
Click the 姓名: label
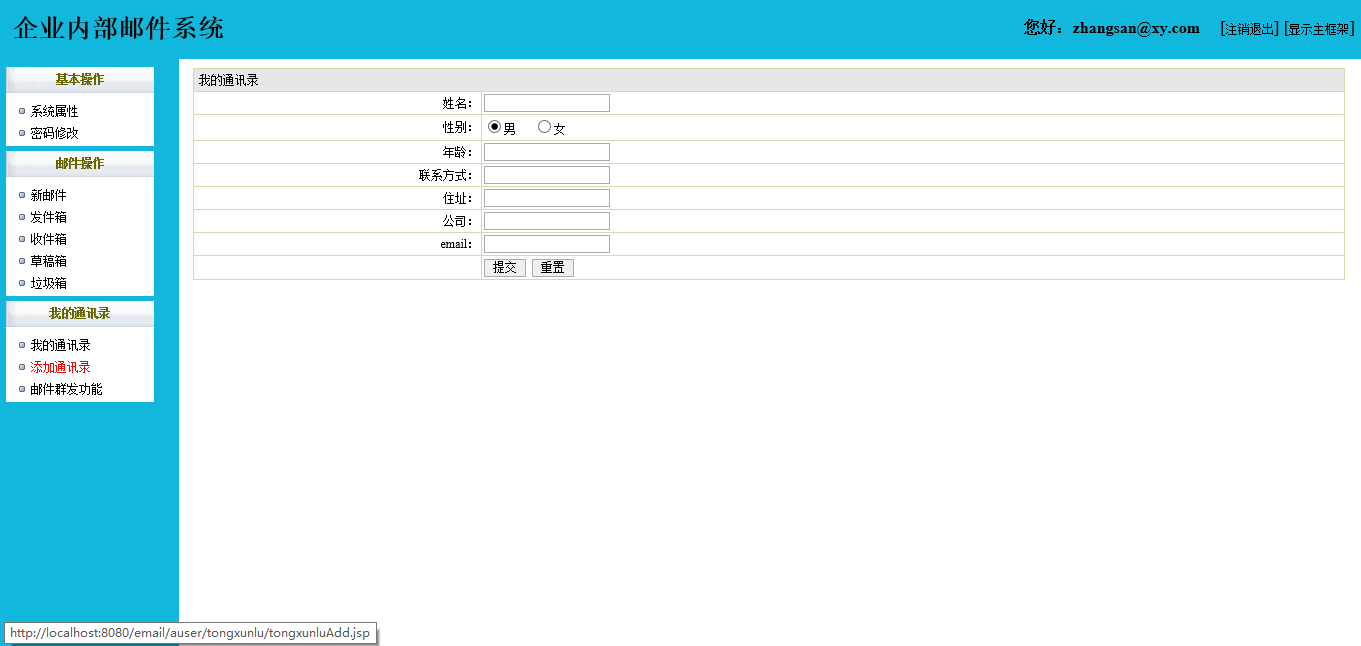[x=457, y=103]
